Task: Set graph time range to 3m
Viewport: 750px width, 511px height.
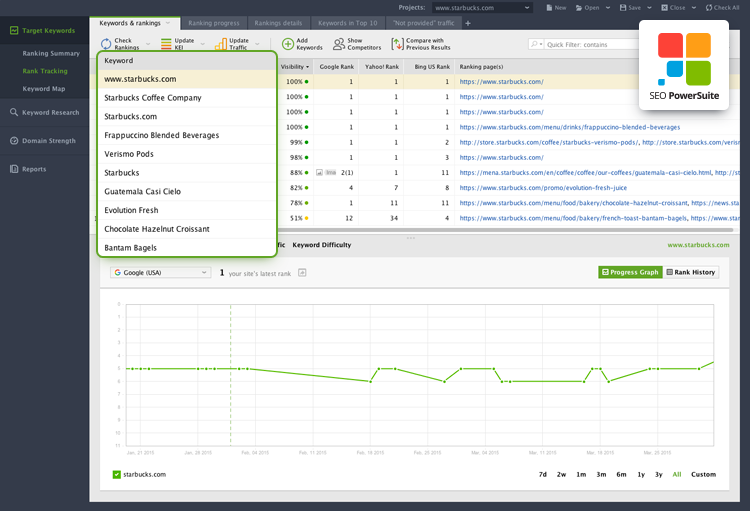Action: coord(601,474)
